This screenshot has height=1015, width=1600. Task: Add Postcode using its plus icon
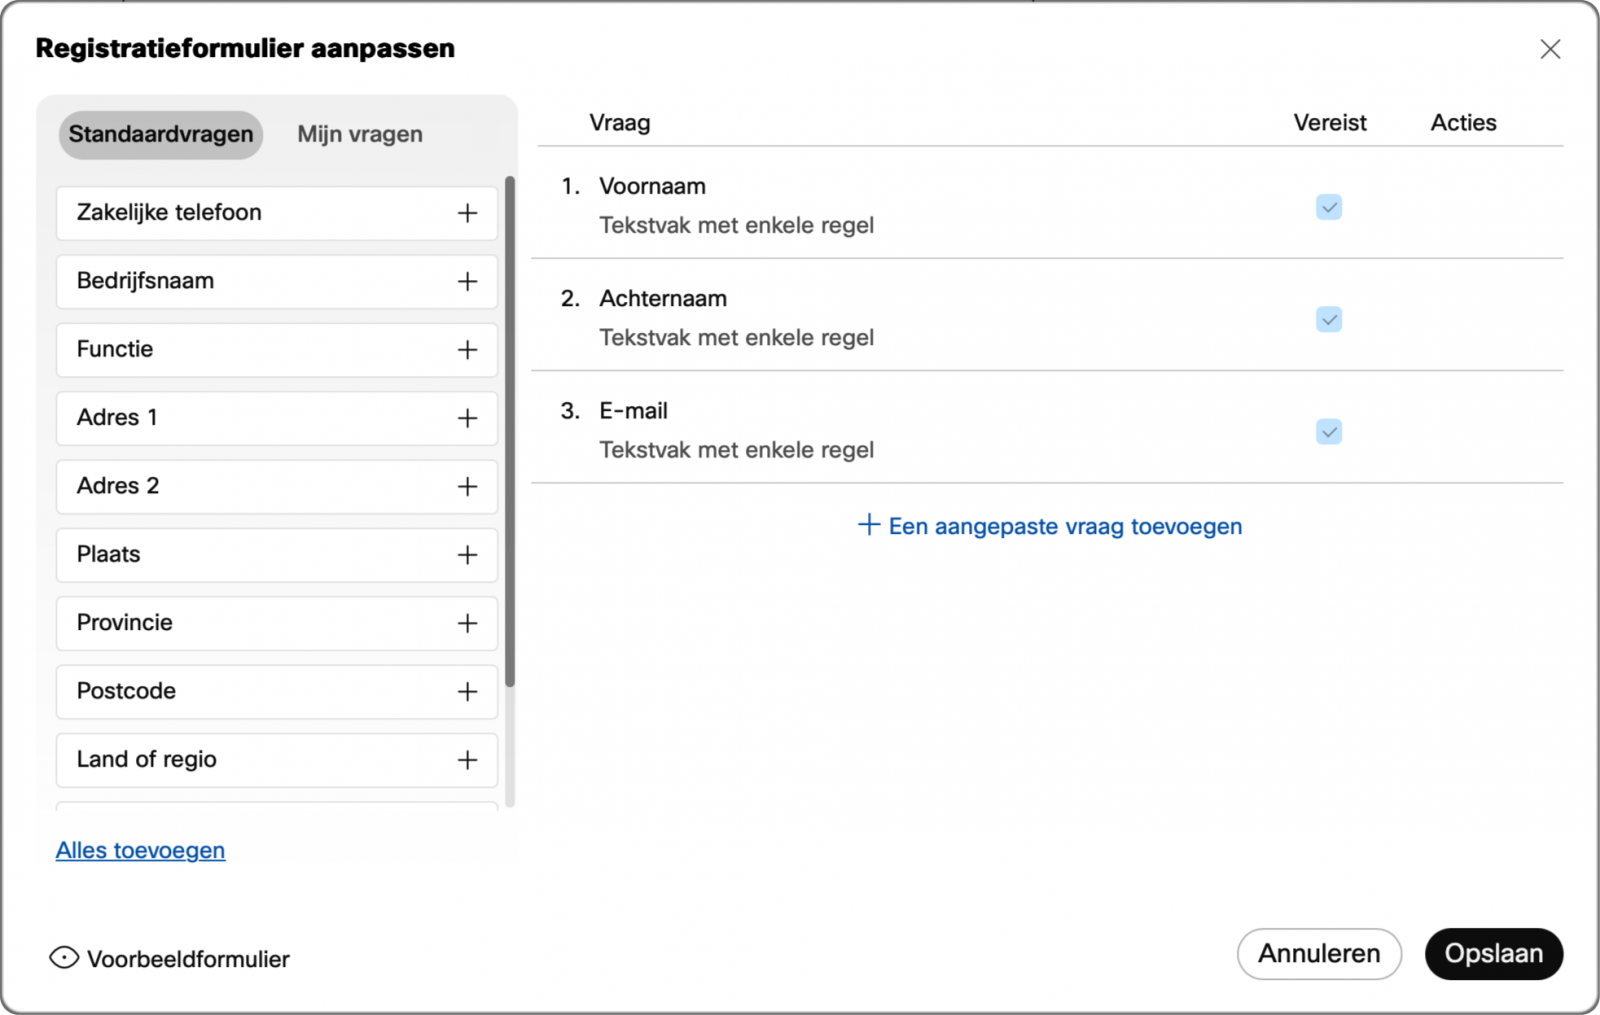[x=467, y=691]
